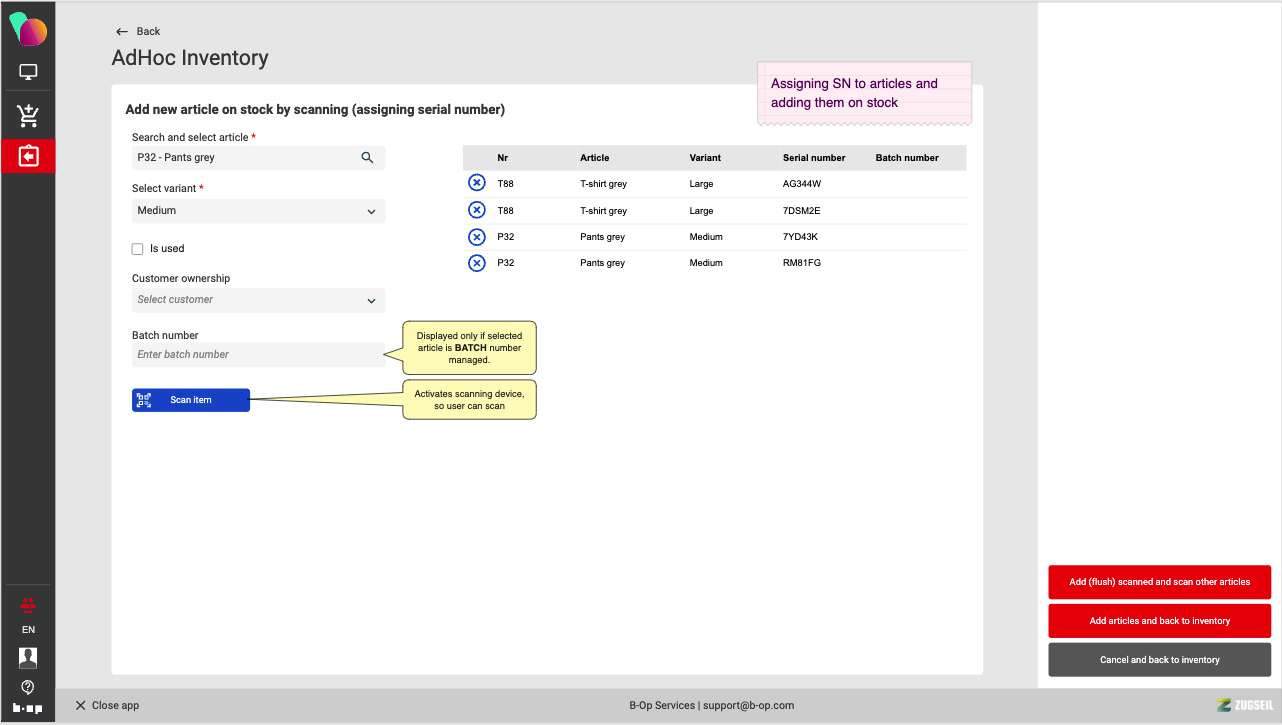
Task: Remove the row with serial 7DSM2E
Action: point(477,210)
